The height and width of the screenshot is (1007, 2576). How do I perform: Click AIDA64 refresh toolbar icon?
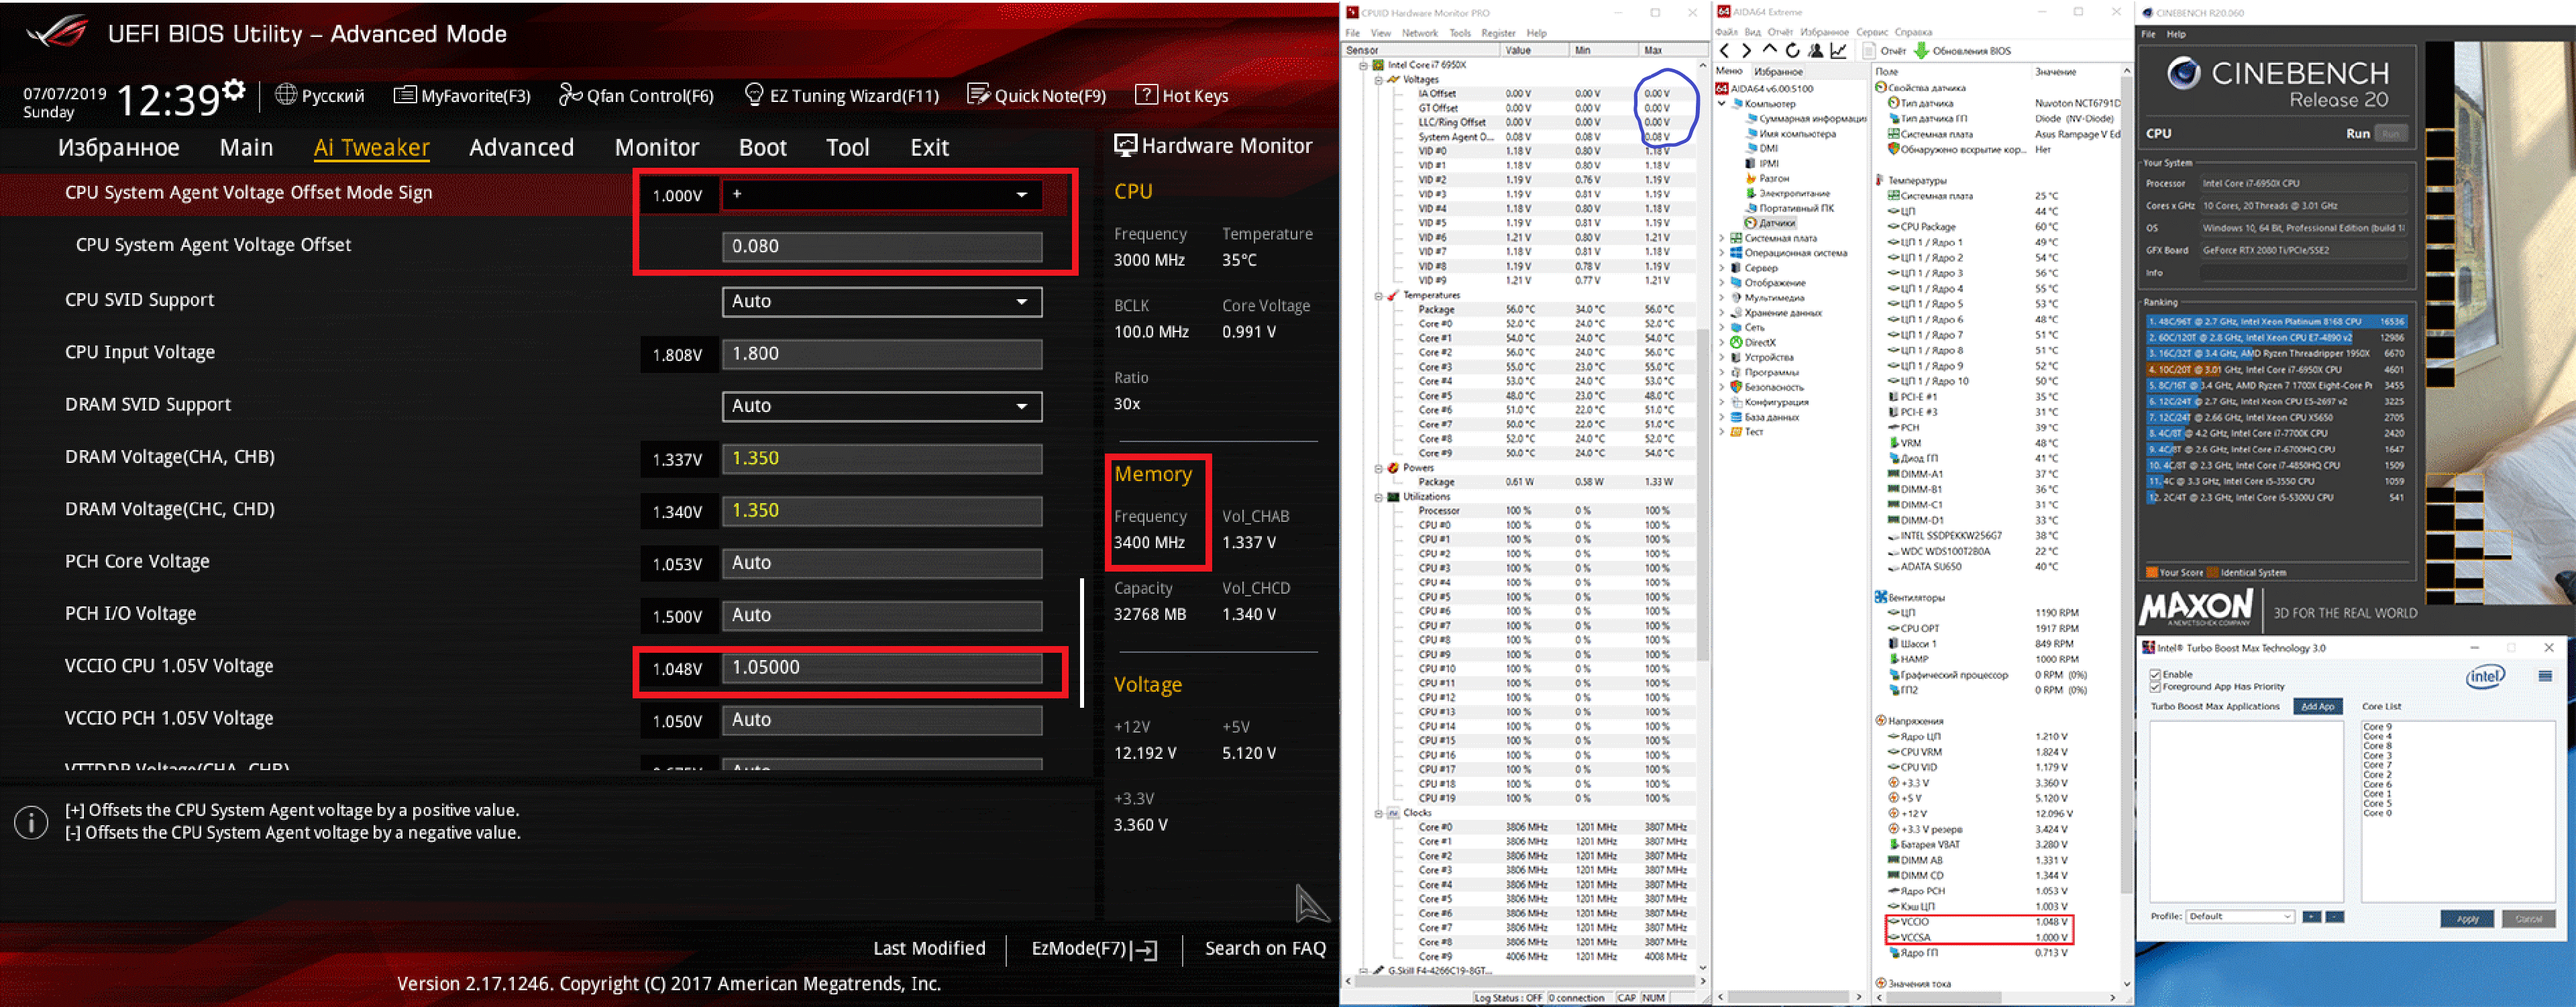pyautogui.click(x=1792, y=50)
